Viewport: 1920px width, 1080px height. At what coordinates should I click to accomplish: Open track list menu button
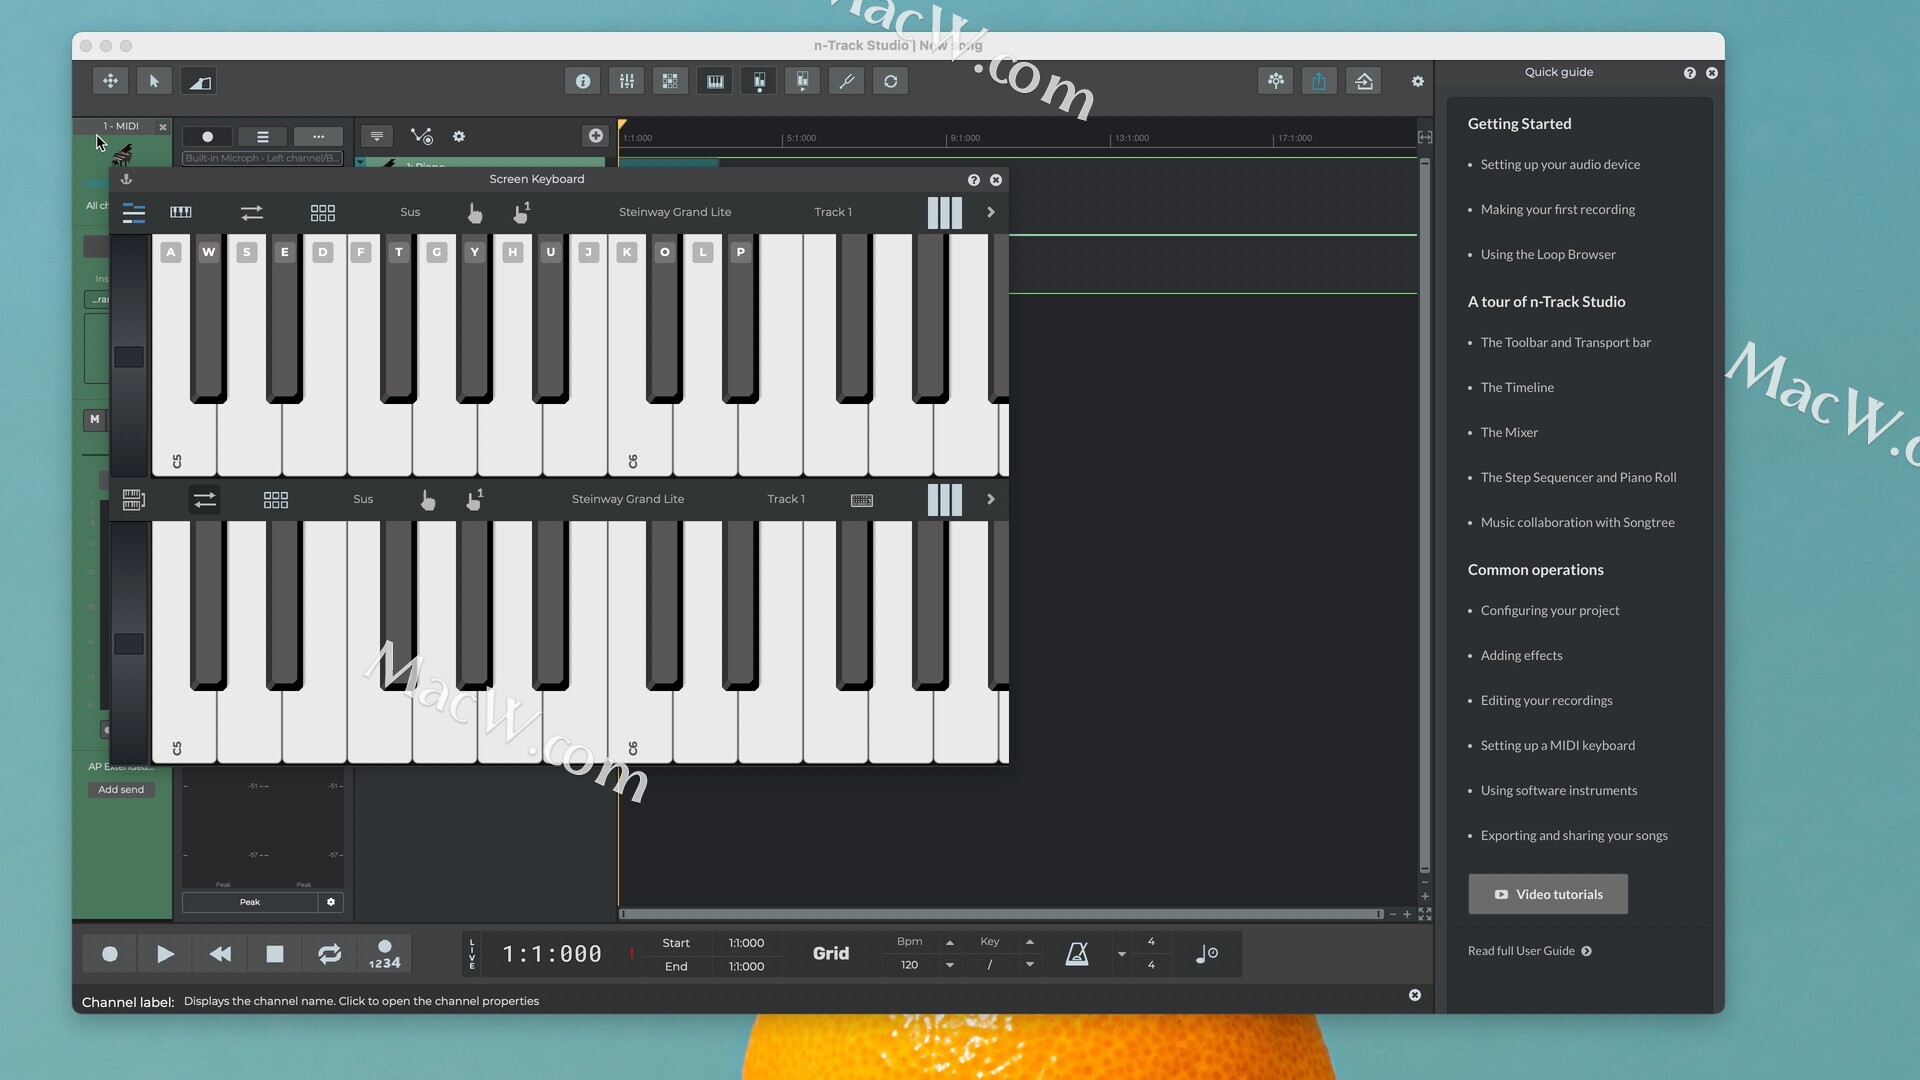[x=262, y=136]
